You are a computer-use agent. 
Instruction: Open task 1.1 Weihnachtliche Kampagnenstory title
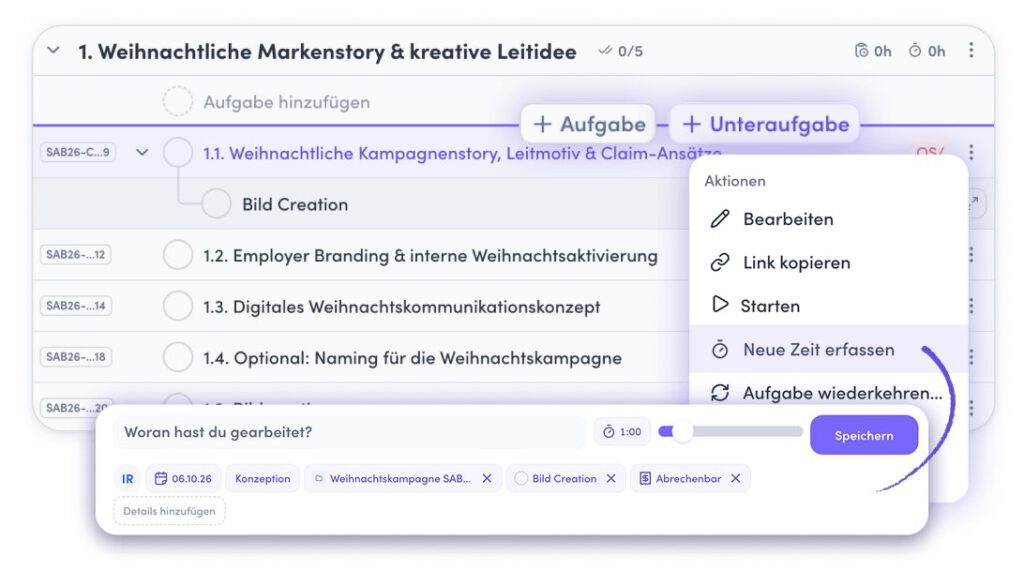coord(462,153)
